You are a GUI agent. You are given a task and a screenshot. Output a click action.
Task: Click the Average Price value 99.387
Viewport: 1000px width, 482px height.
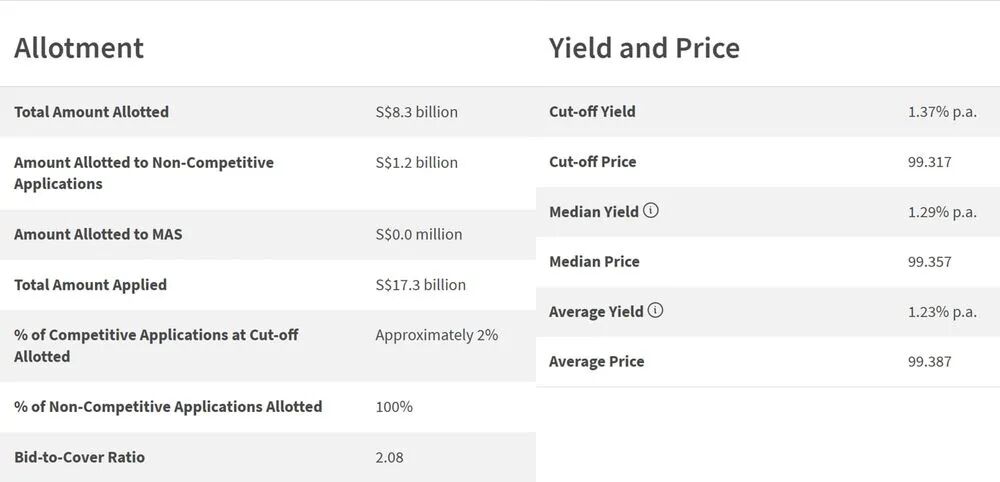[929, 362]
